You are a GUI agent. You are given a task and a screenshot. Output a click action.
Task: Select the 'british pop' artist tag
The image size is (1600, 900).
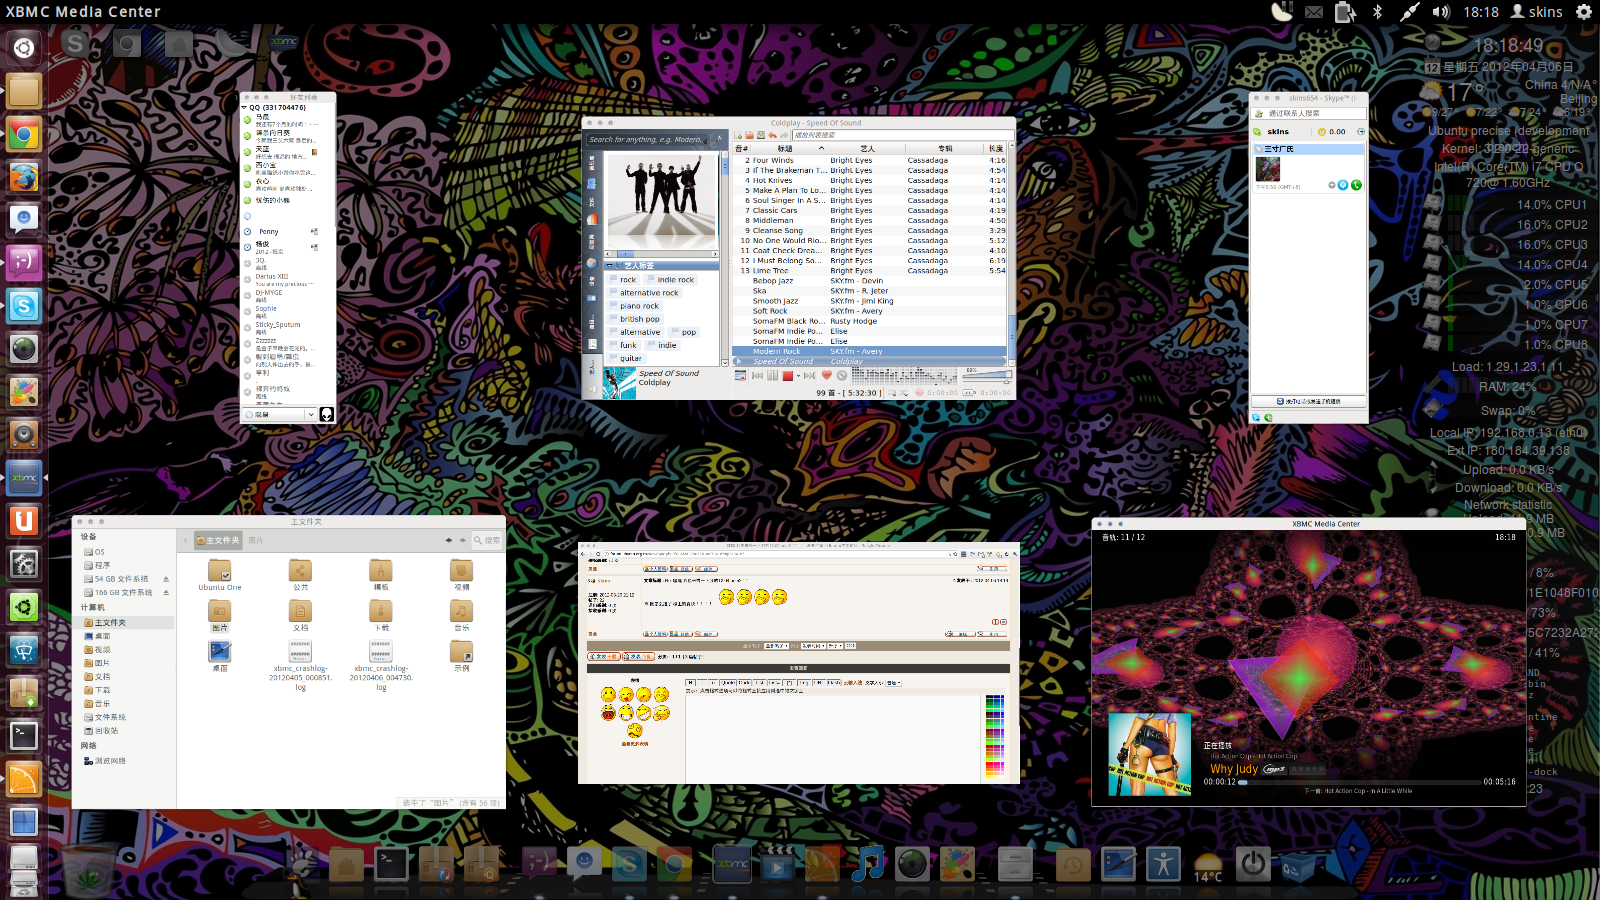click(634, 319)
